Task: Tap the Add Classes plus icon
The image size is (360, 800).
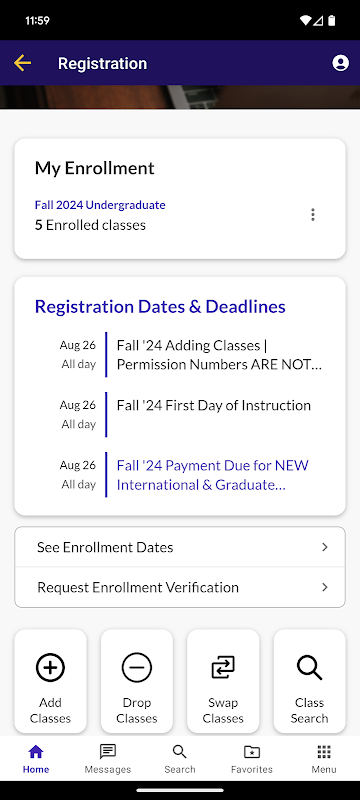Action: tap(50, 667)
